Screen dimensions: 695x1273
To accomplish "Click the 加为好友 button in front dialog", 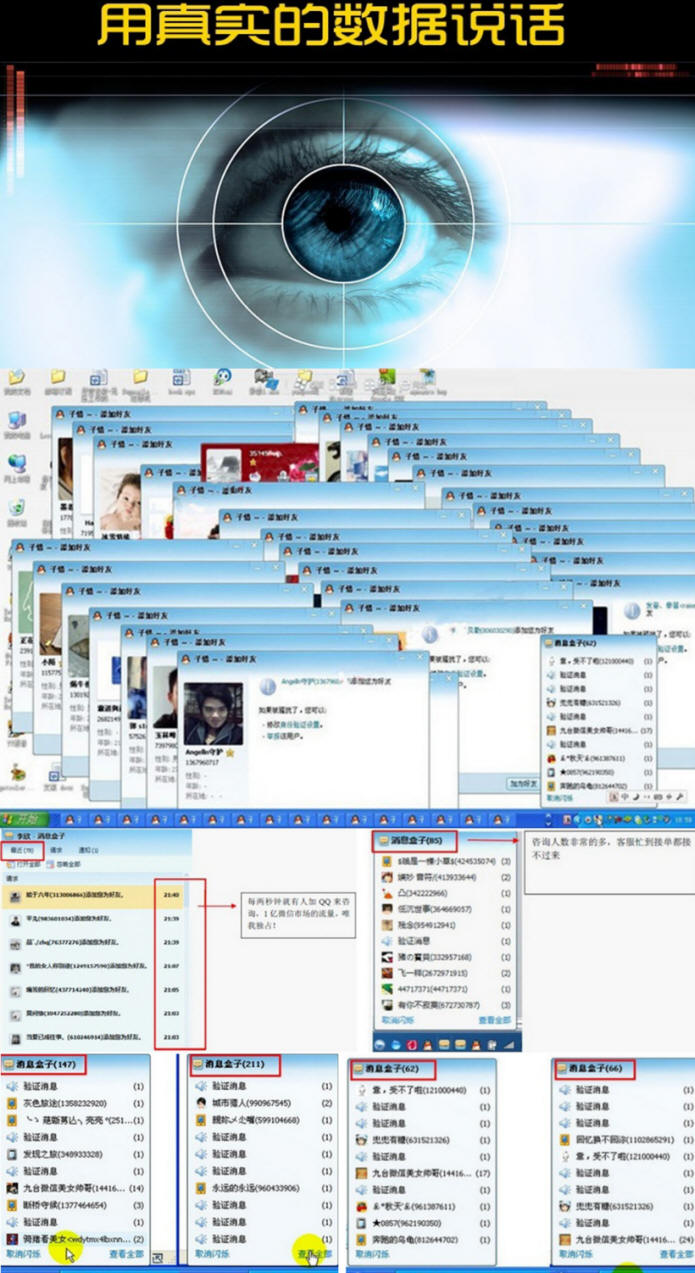I will (x=522, y=784).
